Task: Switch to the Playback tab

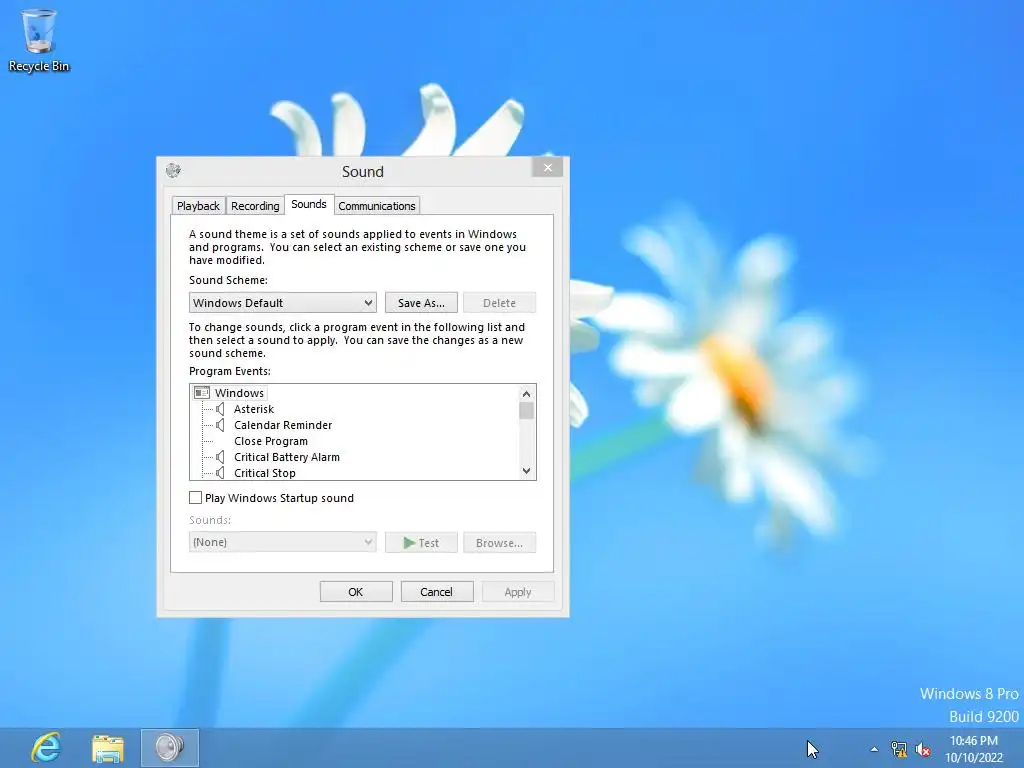Action: coord(199,206)
